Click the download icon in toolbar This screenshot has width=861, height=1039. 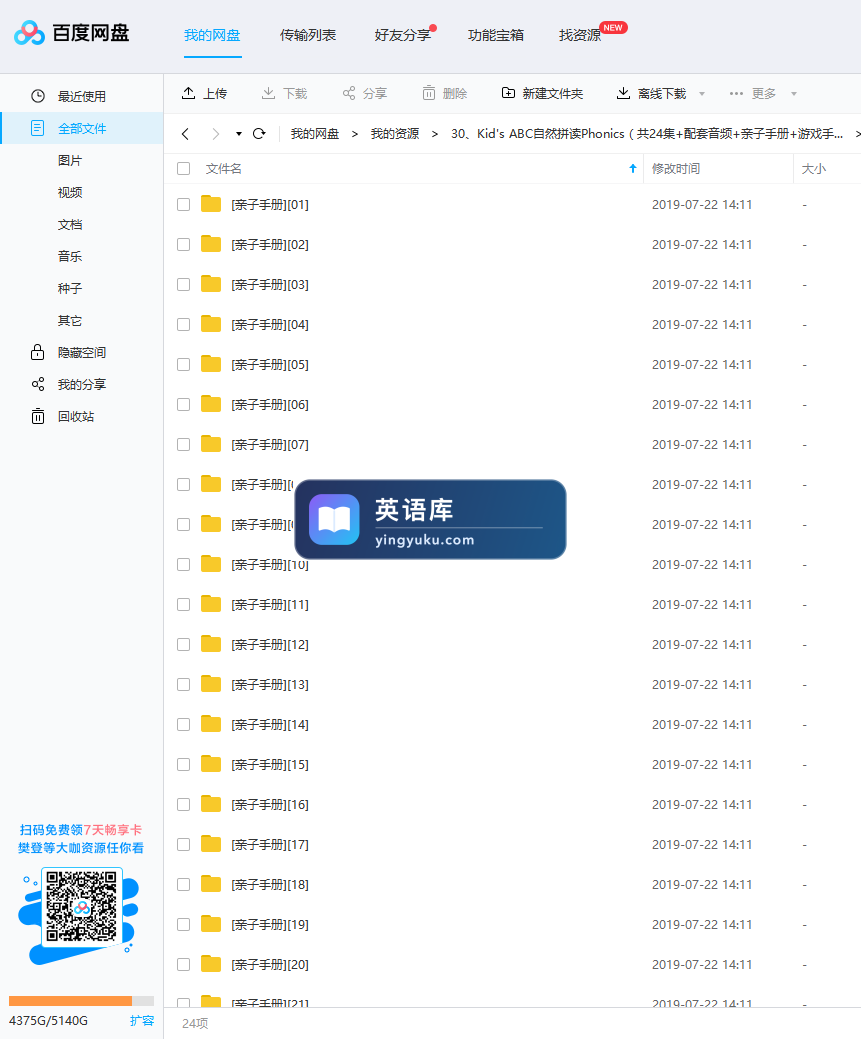(268, 93)
